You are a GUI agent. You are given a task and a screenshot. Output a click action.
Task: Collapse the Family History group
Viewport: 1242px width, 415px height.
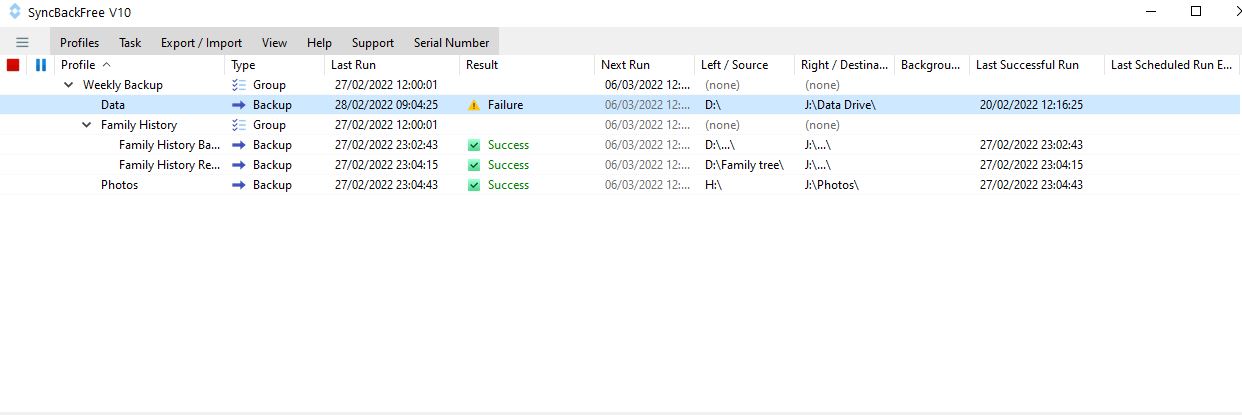click(x=87, y=125)
